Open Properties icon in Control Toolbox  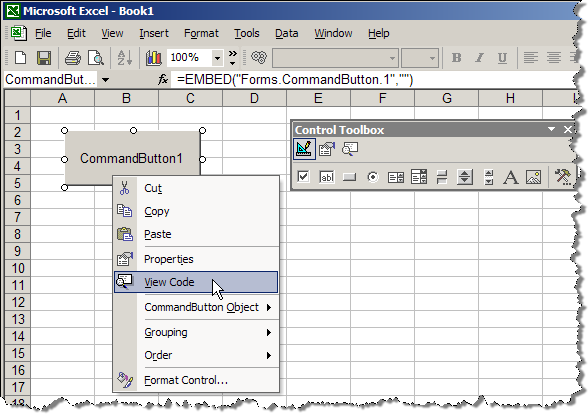(x=327, y=149)
